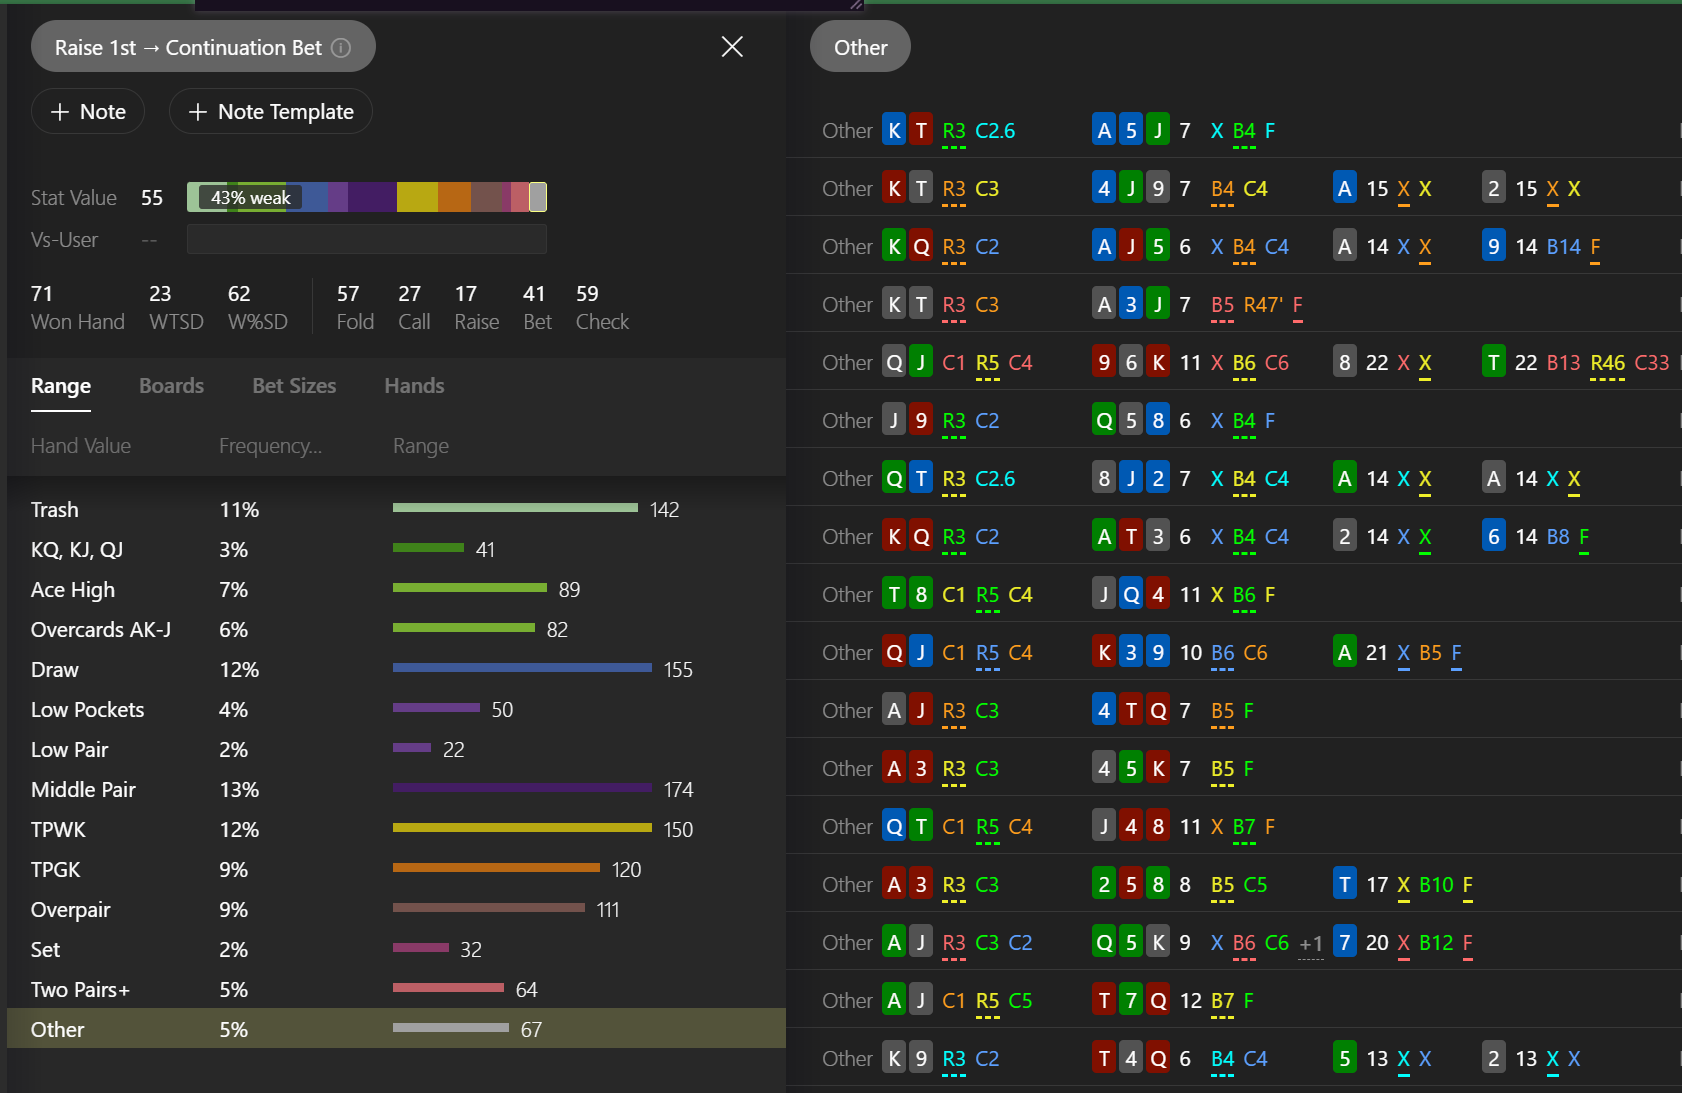Viewport: 1682px width, 1093px height.
Task: Open the Bet Sizes tab
Action: point(294,386)
